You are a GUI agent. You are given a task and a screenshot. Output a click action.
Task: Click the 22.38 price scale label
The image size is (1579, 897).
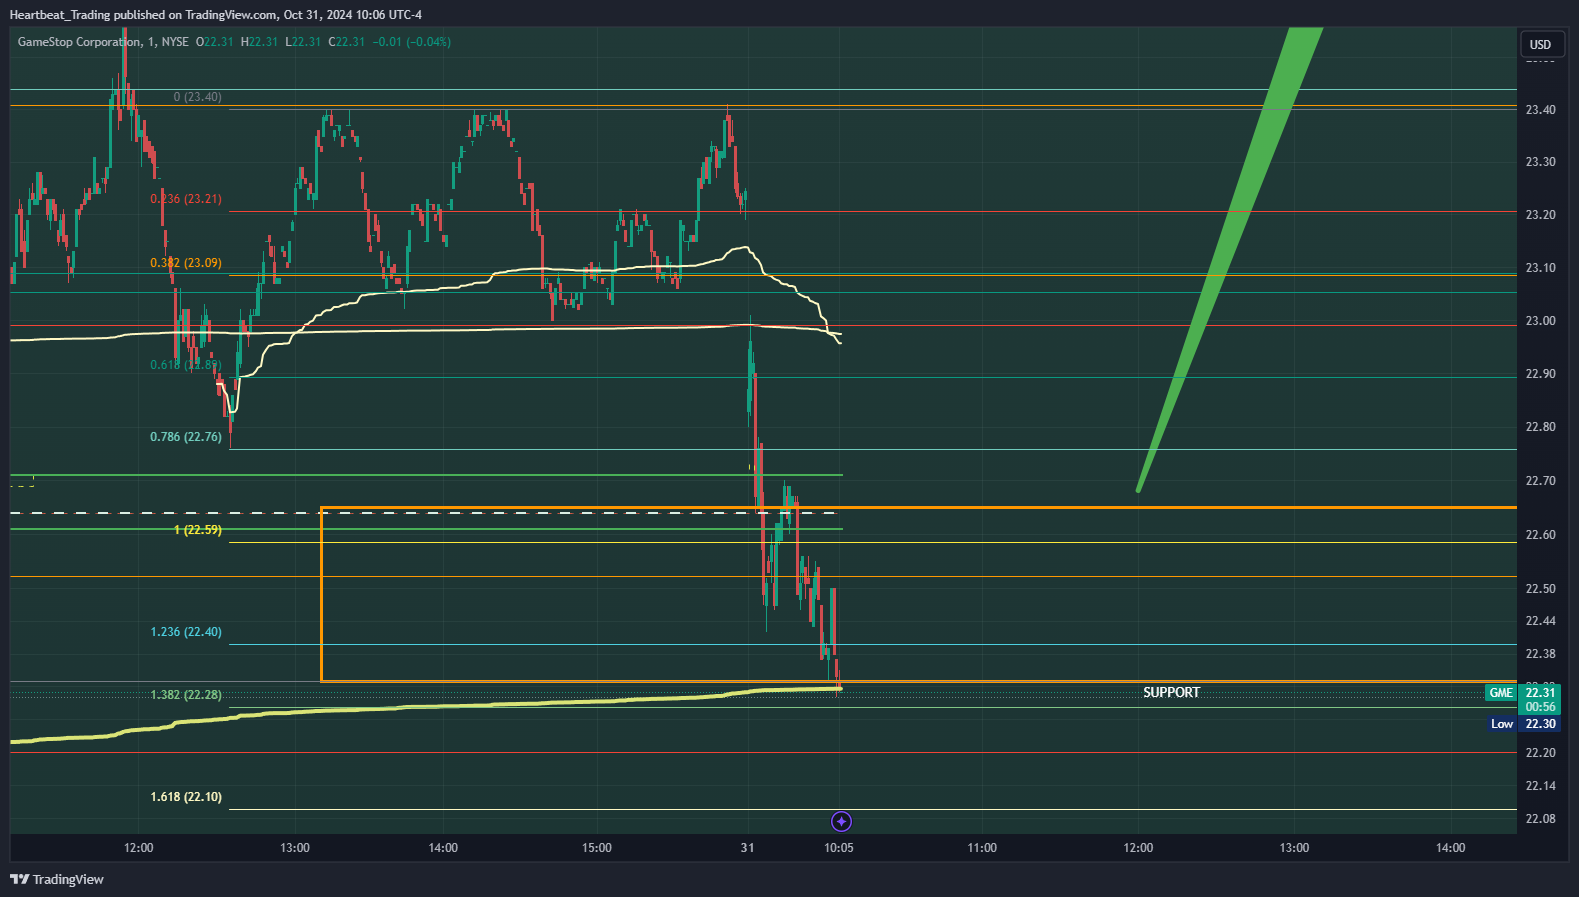click(1540, 654)
